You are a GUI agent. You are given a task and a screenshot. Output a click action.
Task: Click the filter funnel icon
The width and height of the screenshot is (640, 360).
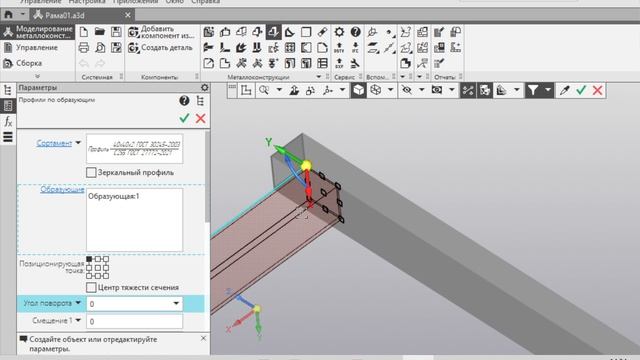[x=533, y=90]
